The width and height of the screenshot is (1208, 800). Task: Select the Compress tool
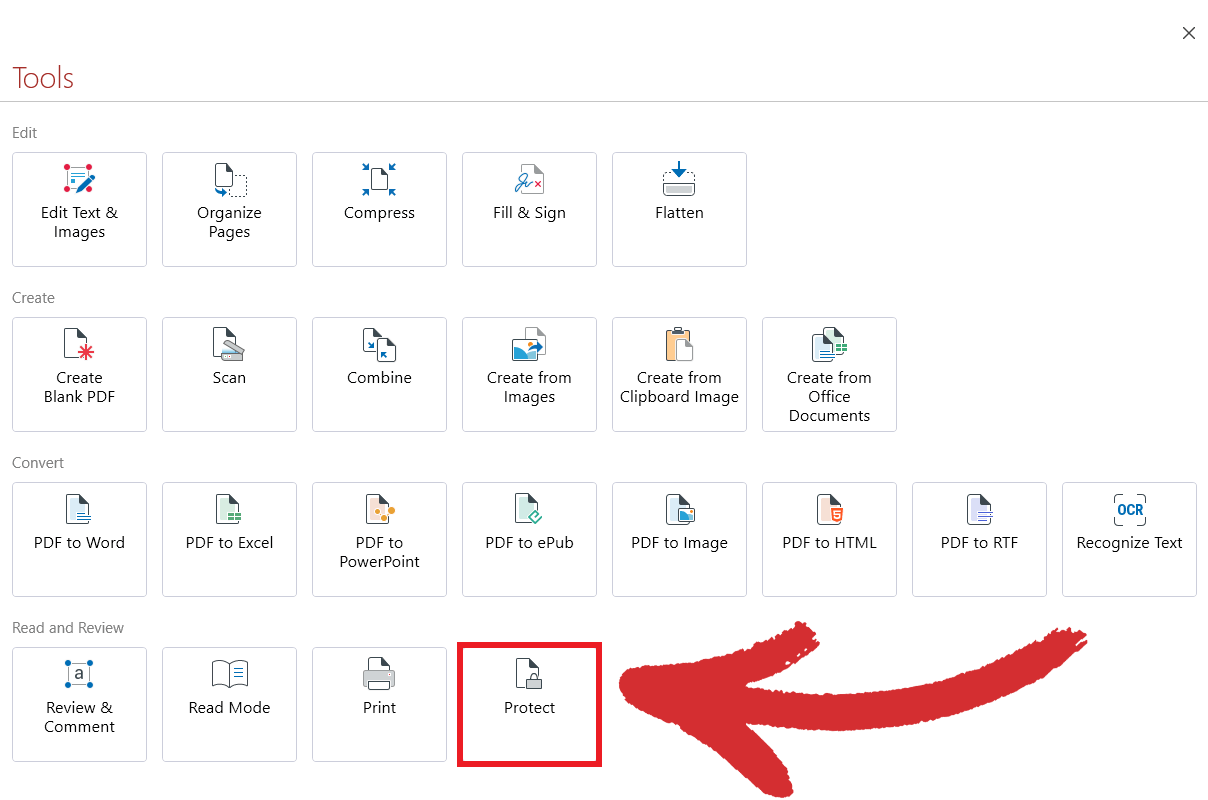tap(379, 209)
